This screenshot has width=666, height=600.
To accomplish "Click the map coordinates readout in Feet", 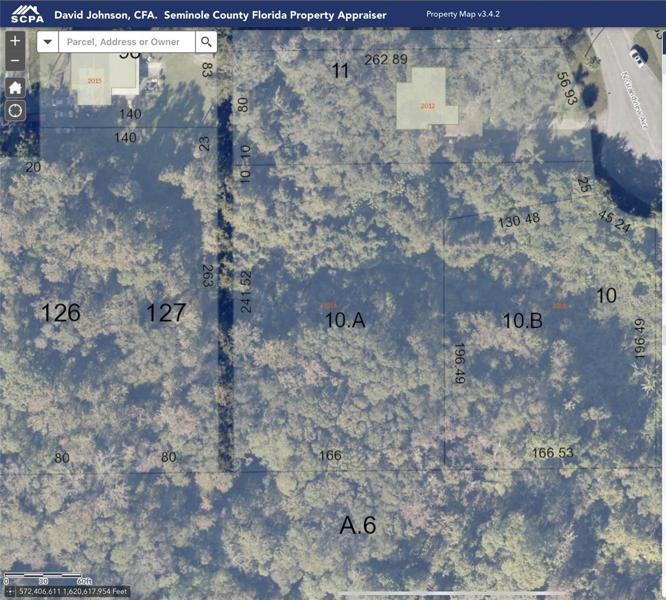I will coord(73,591).
